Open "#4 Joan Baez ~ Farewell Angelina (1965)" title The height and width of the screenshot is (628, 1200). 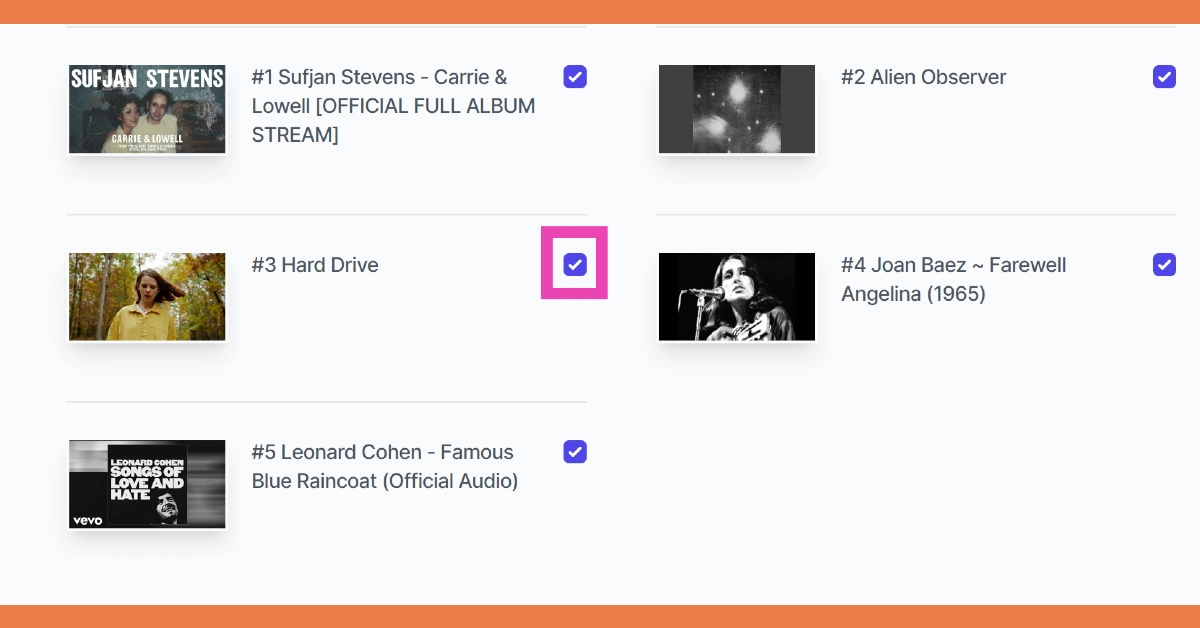953,279
